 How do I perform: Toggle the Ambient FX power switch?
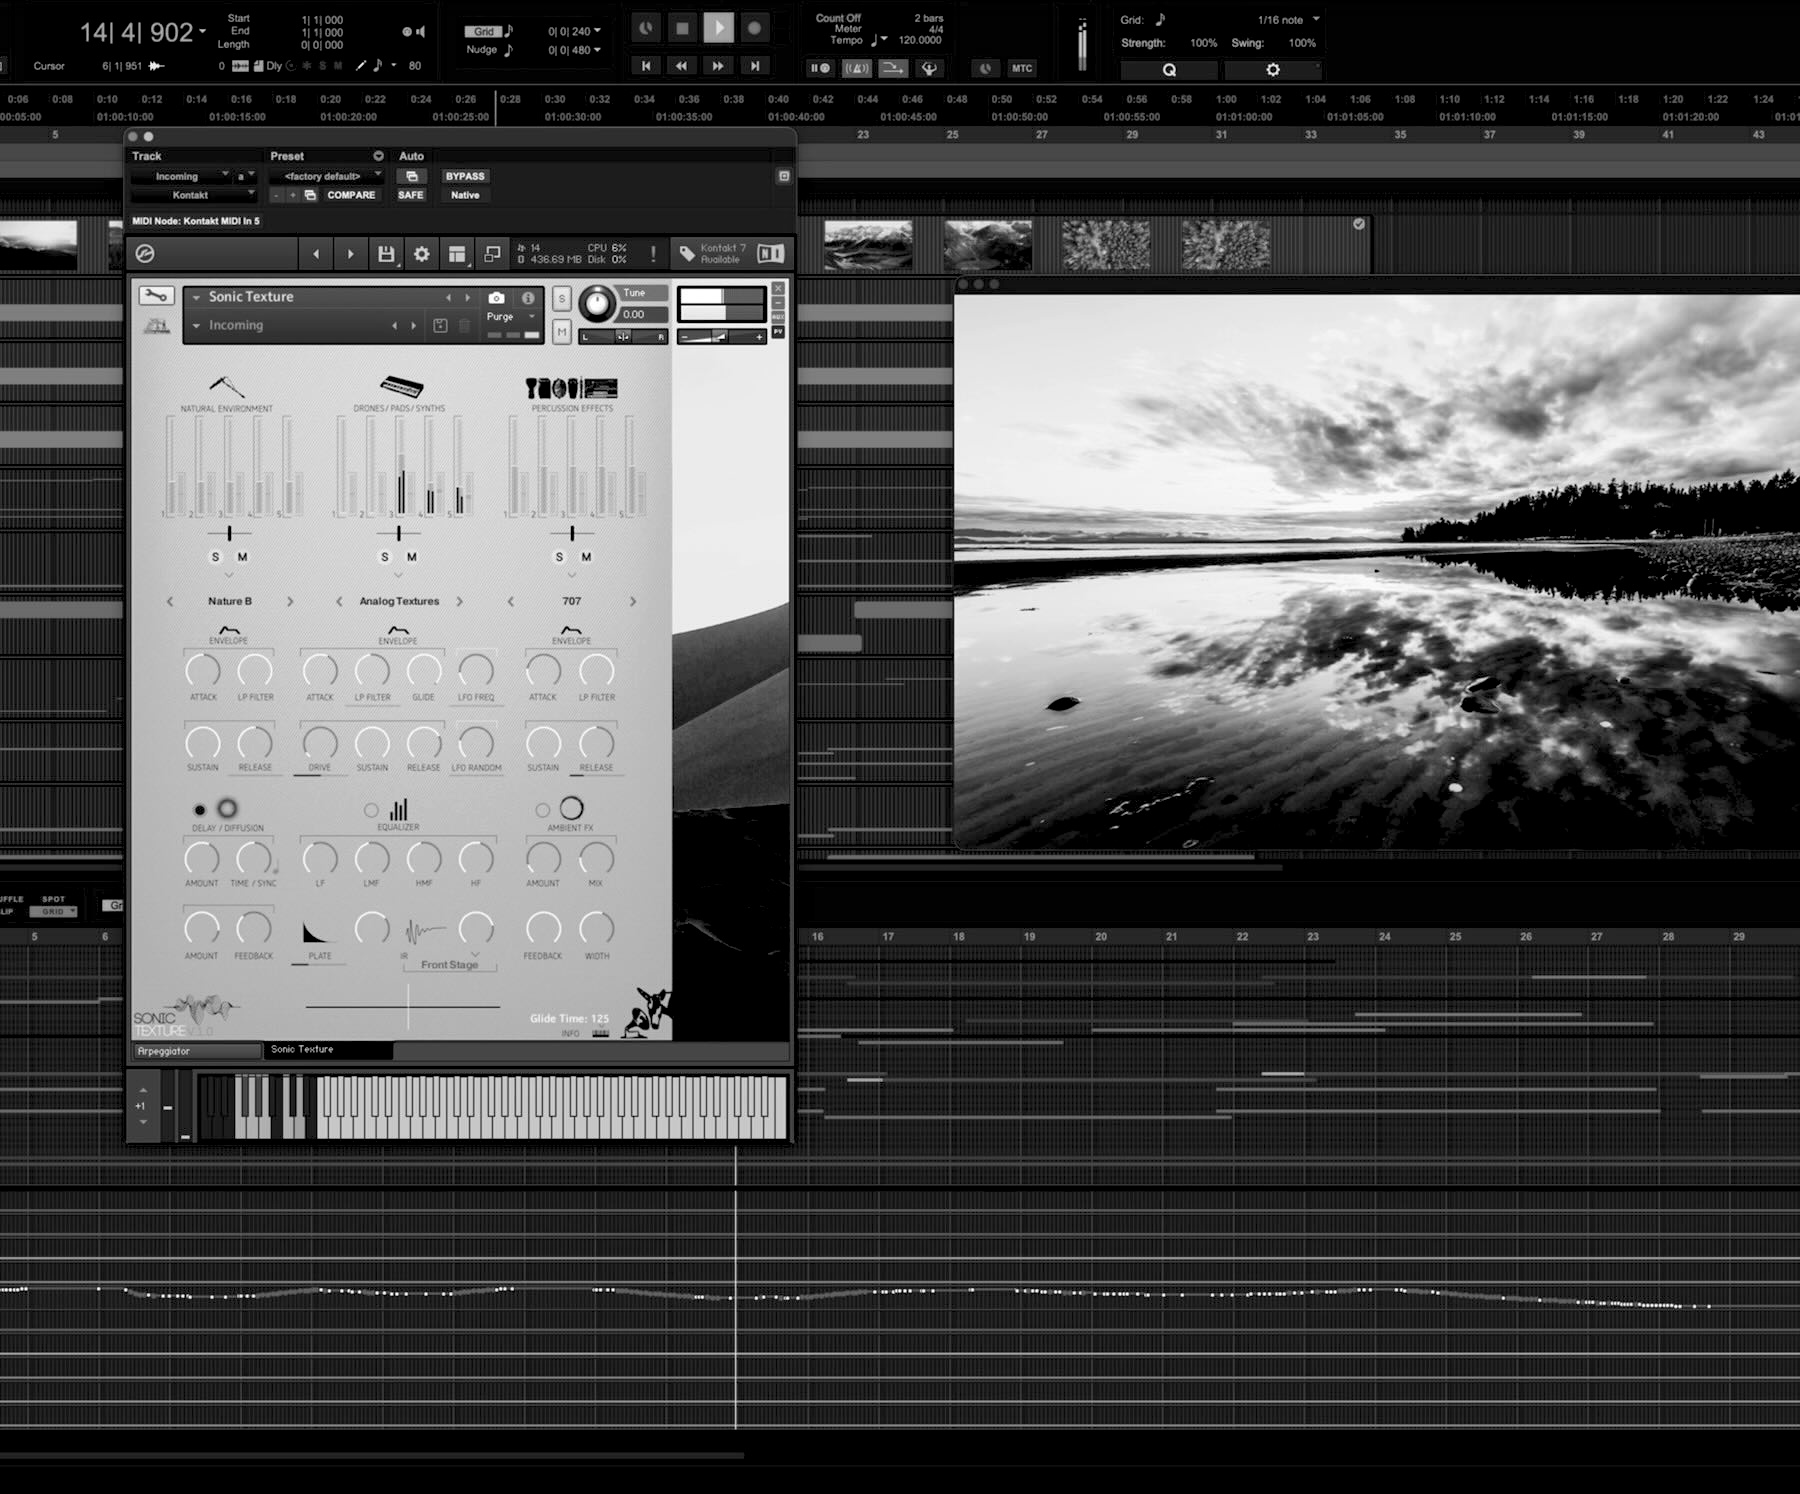coord(542,810)
